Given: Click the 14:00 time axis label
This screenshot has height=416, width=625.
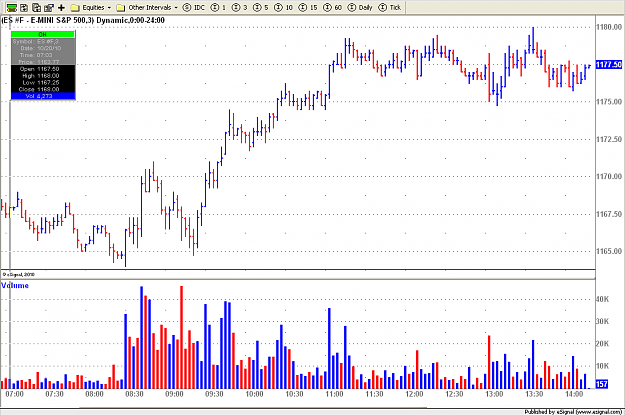Looking at the screenshot, I should [x=574, y=394].
